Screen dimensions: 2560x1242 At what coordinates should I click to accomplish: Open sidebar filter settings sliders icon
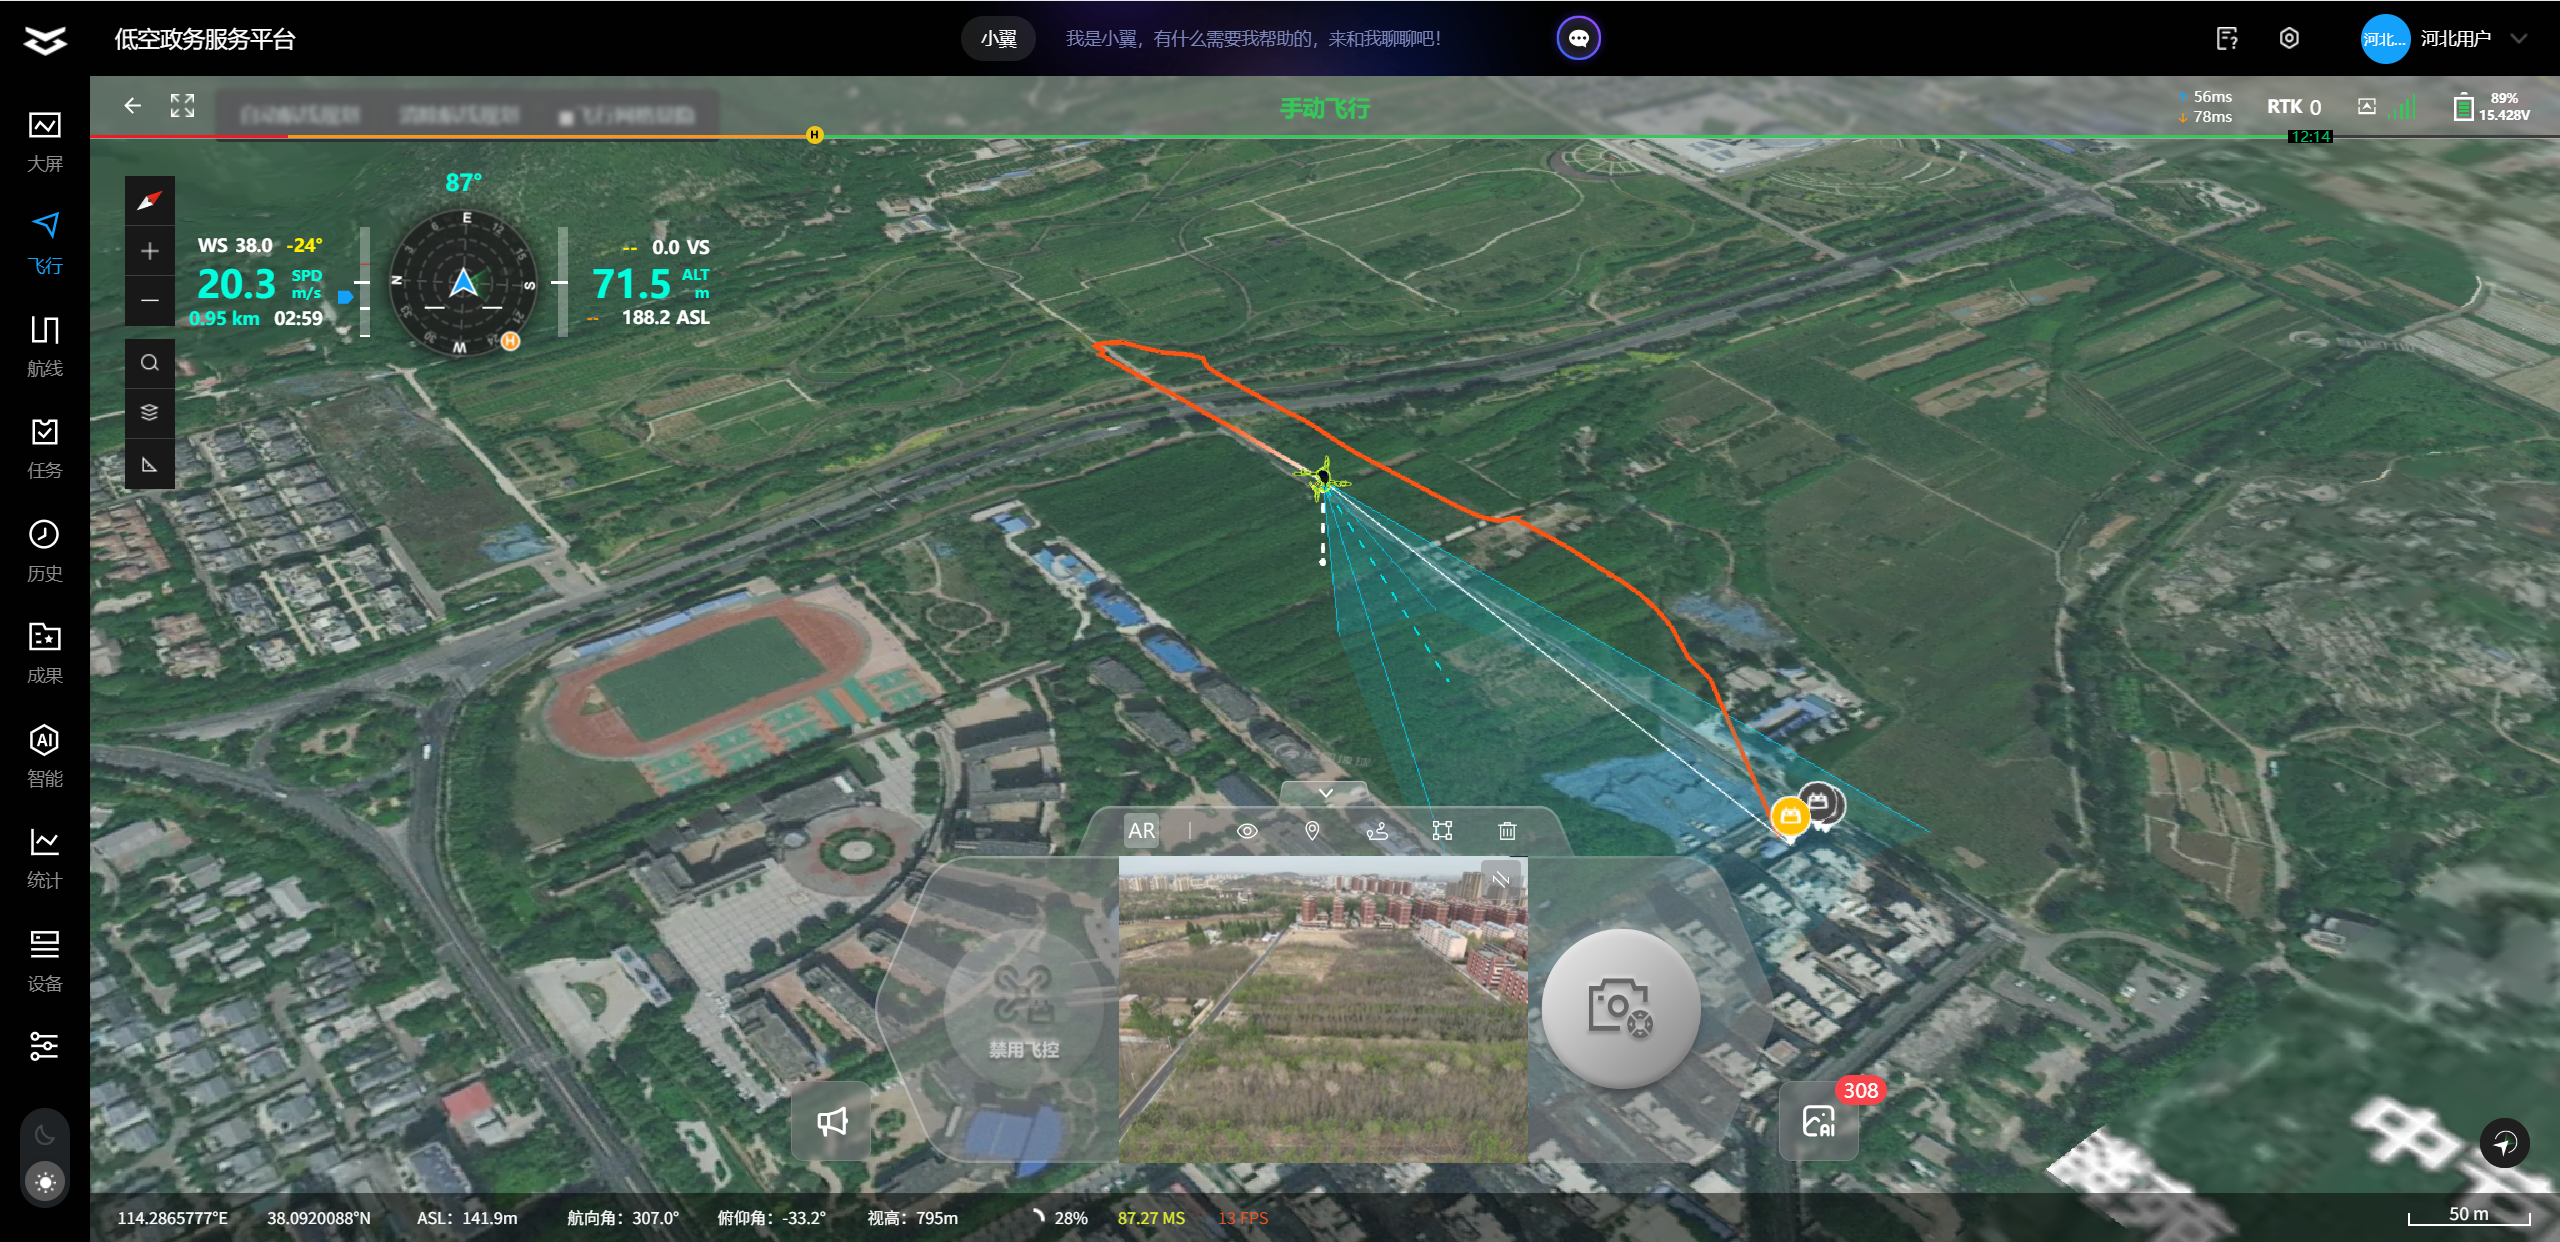coord(44,1046)
